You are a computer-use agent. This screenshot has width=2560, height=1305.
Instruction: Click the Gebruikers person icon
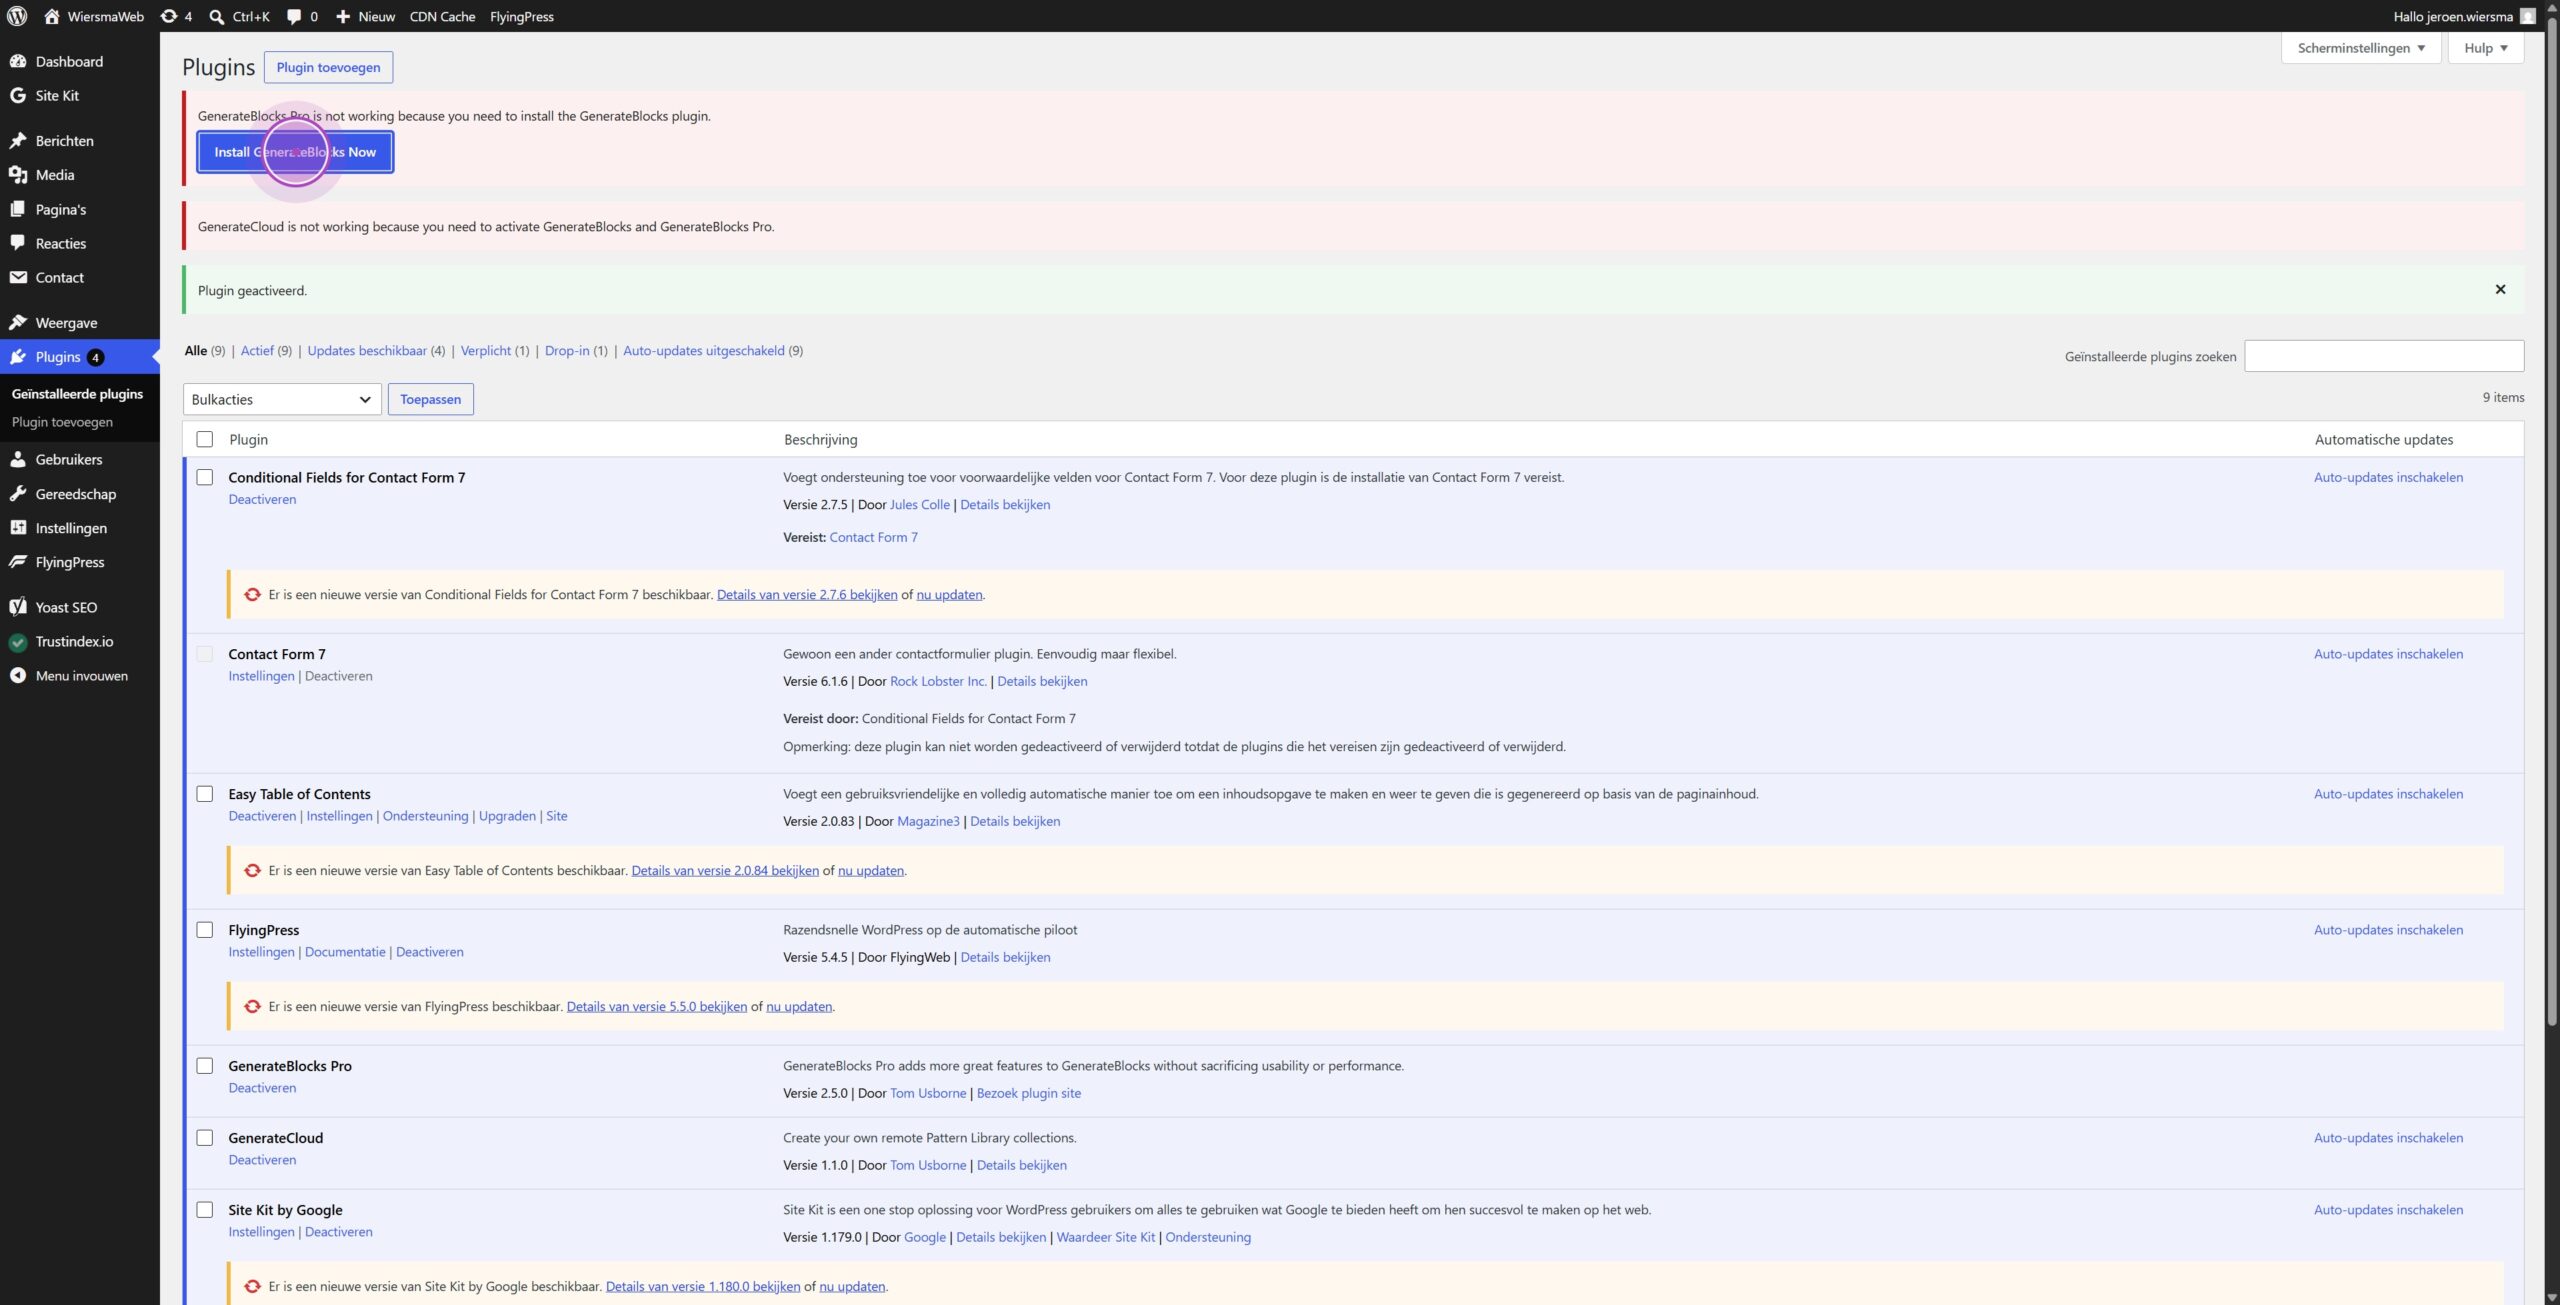pyautogui.click(x=18, y=459)
